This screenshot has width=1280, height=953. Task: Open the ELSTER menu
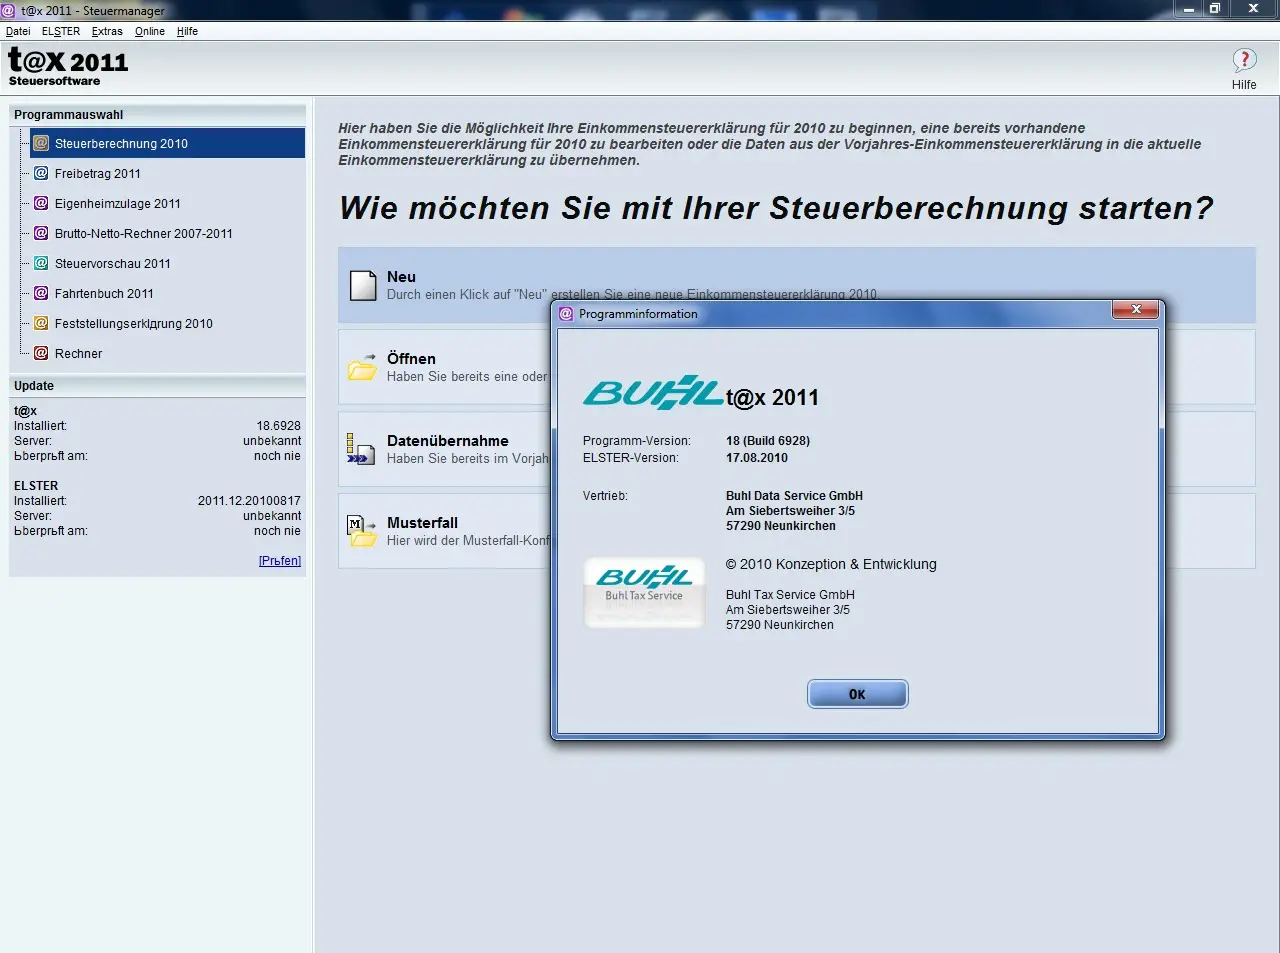pyautogui.click(x=61, y=31)
